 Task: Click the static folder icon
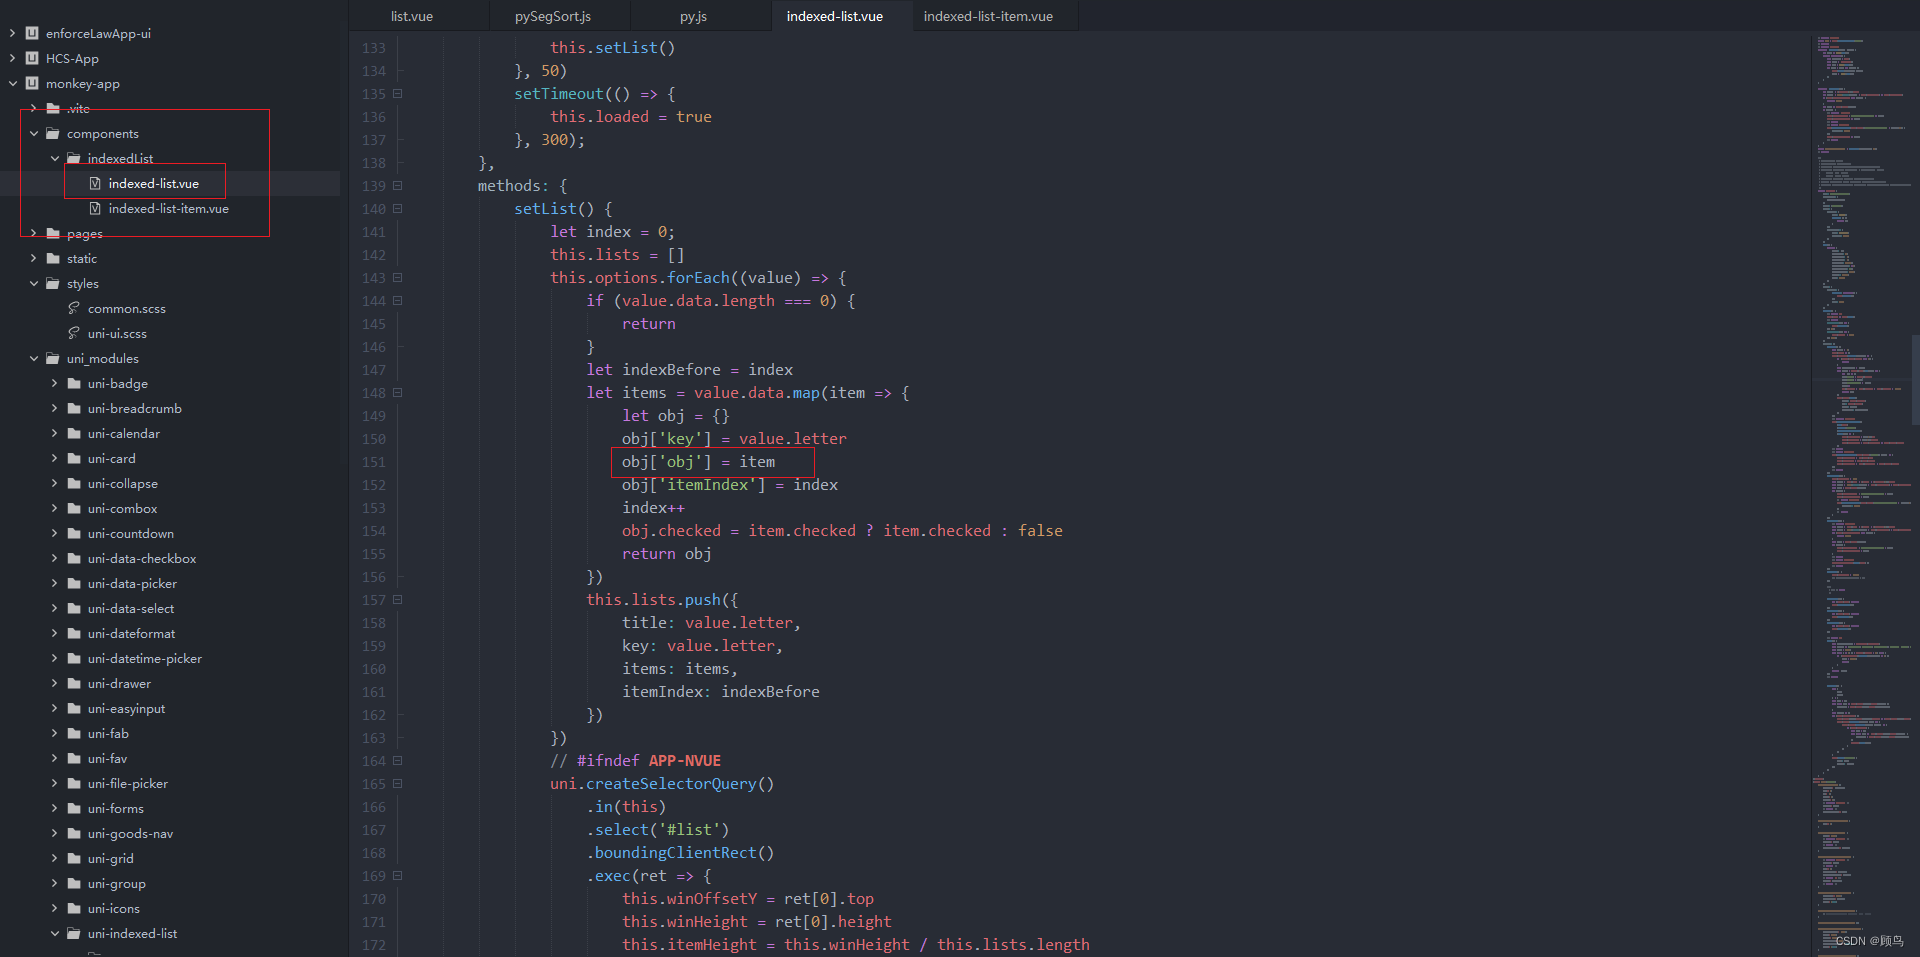53,258
